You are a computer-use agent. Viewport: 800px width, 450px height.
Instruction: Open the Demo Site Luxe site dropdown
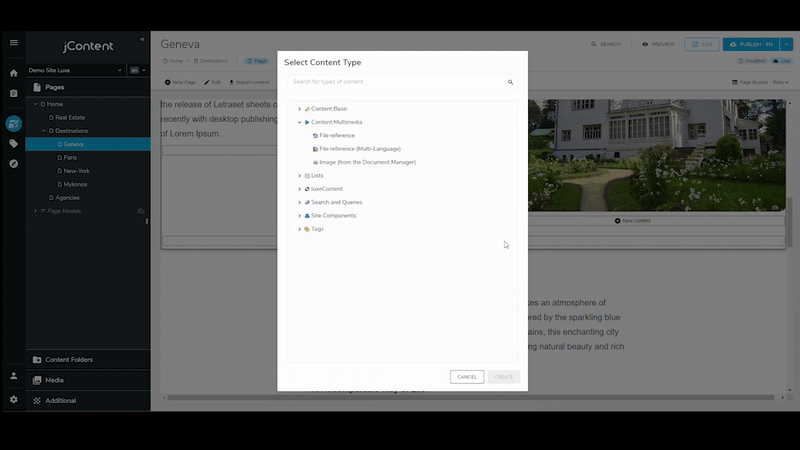(76, 70)
